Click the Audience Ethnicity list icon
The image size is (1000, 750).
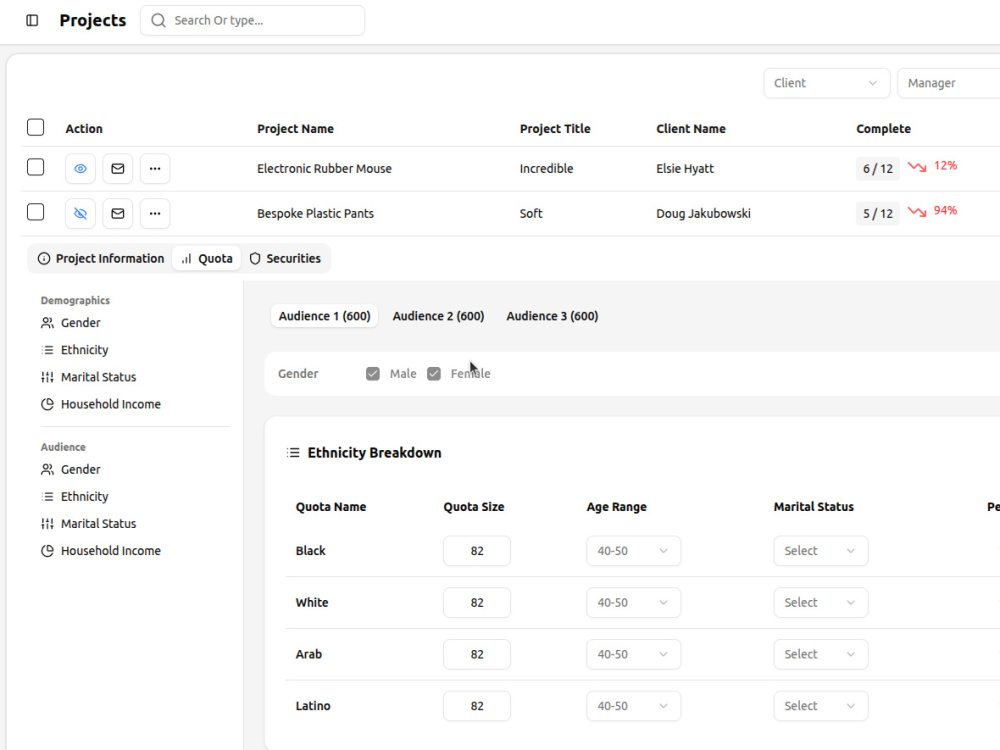coord(47,497)
